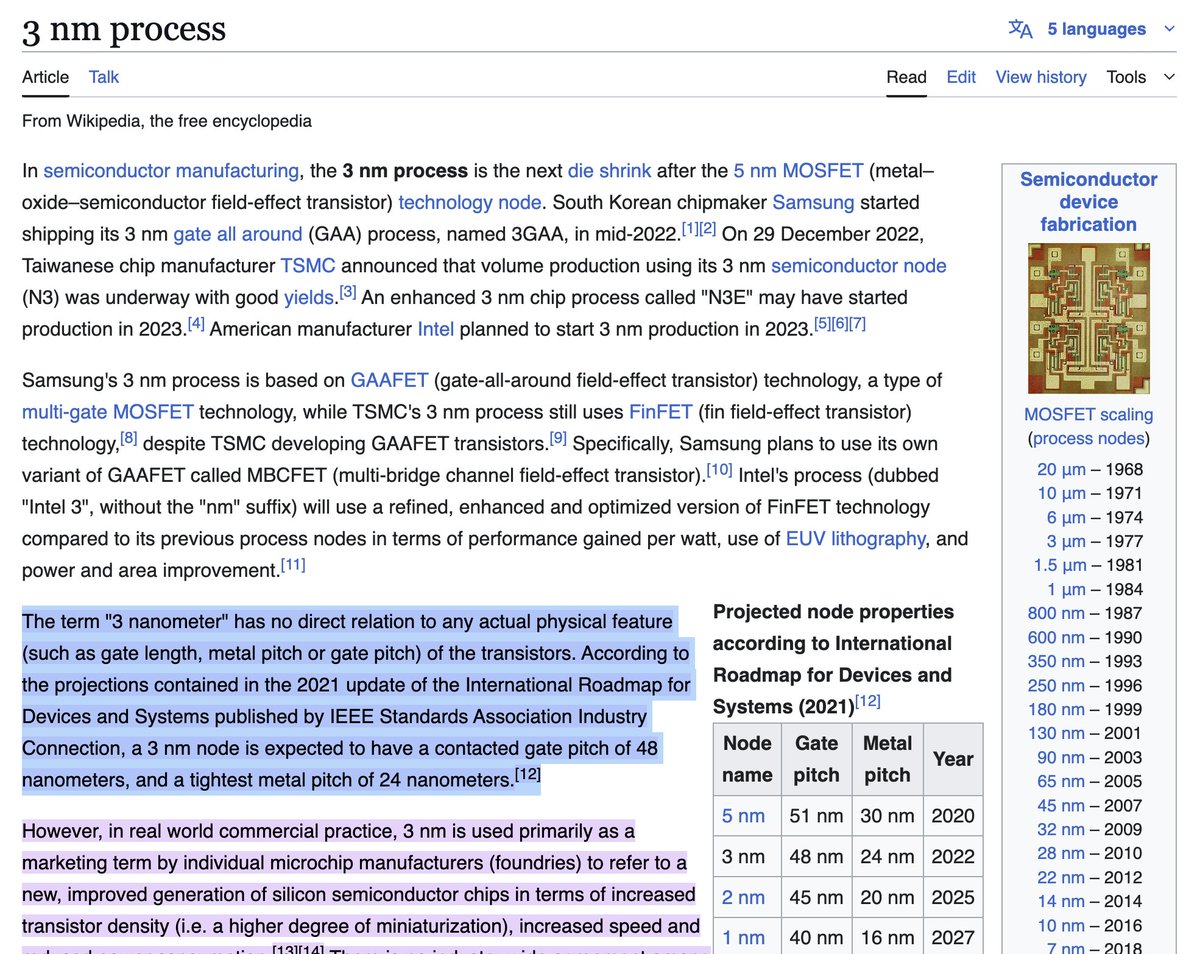Follow the semiconductor manufacturing link

(x=171, y=171)
